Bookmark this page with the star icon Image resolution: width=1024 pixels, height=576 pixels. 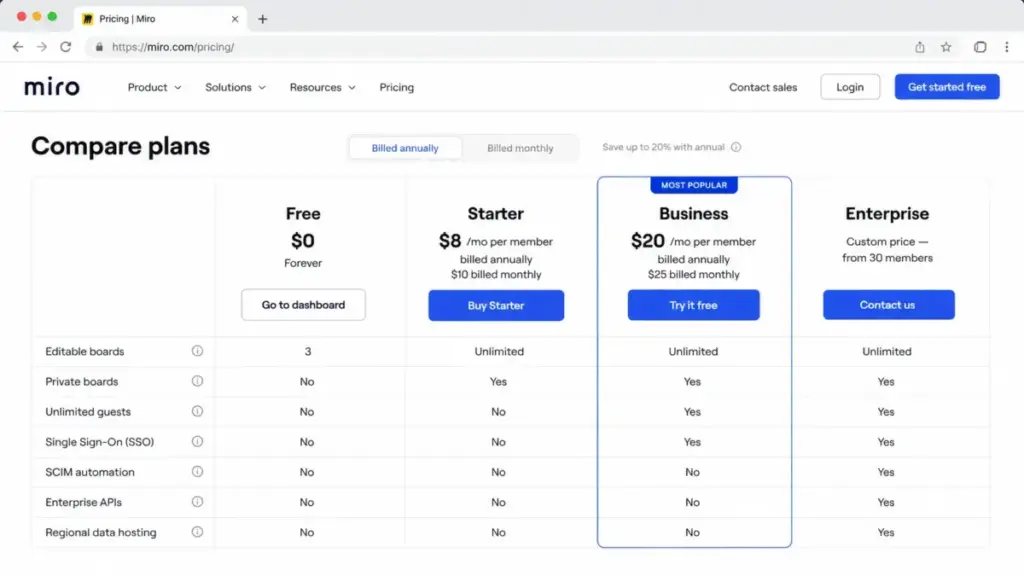click(x=946, y=47)
